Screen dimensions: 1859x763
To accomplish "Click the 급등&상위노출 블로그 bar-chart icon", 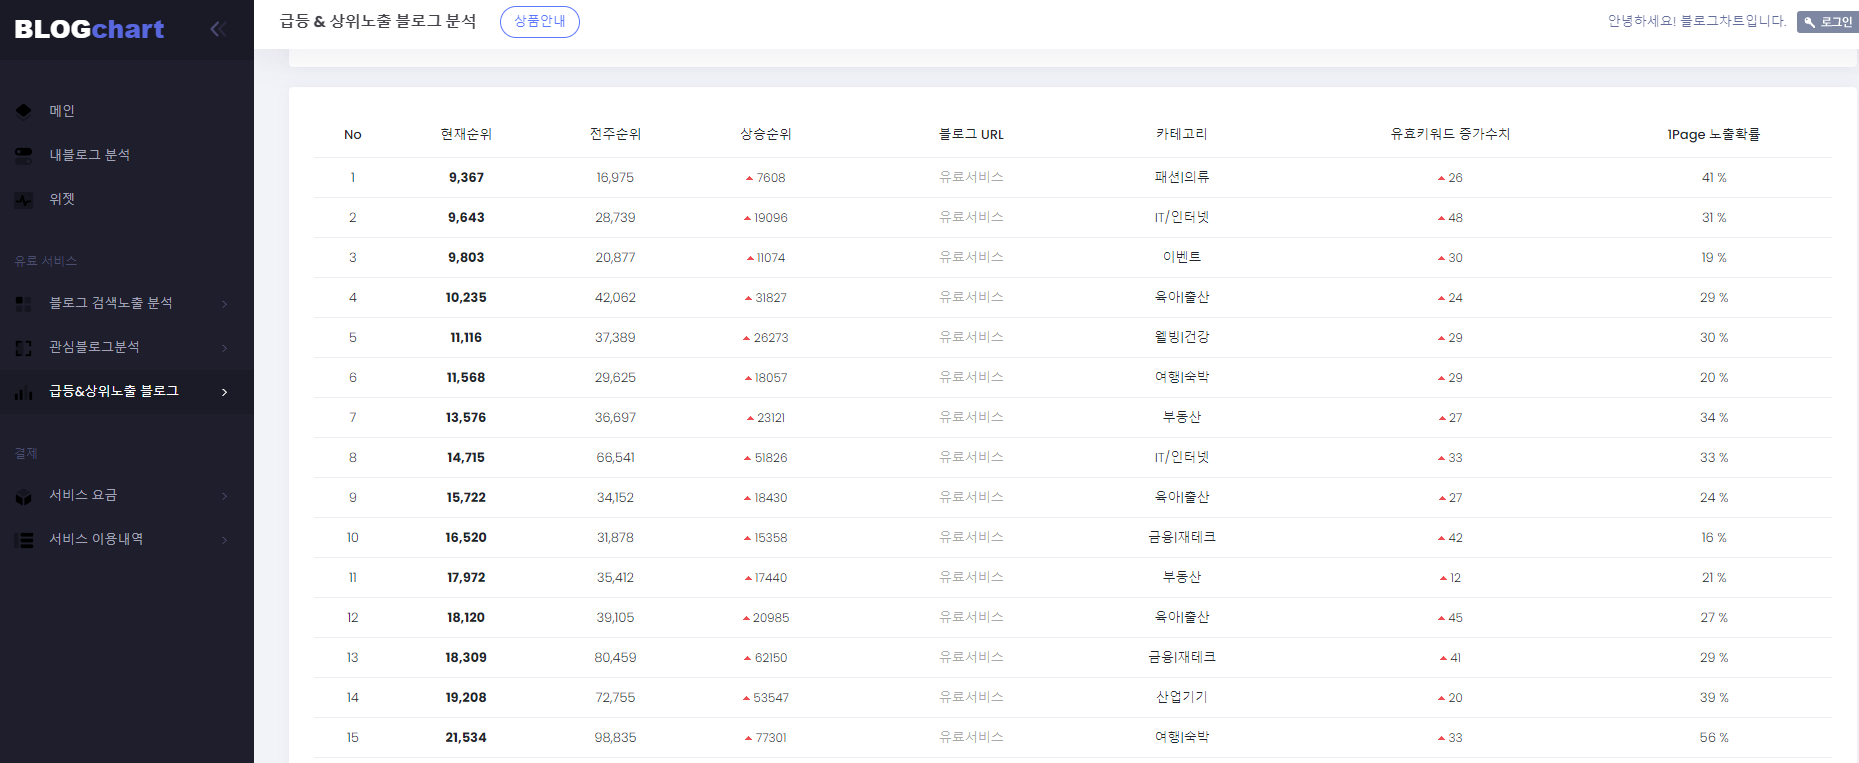I will tap(24, 392).
